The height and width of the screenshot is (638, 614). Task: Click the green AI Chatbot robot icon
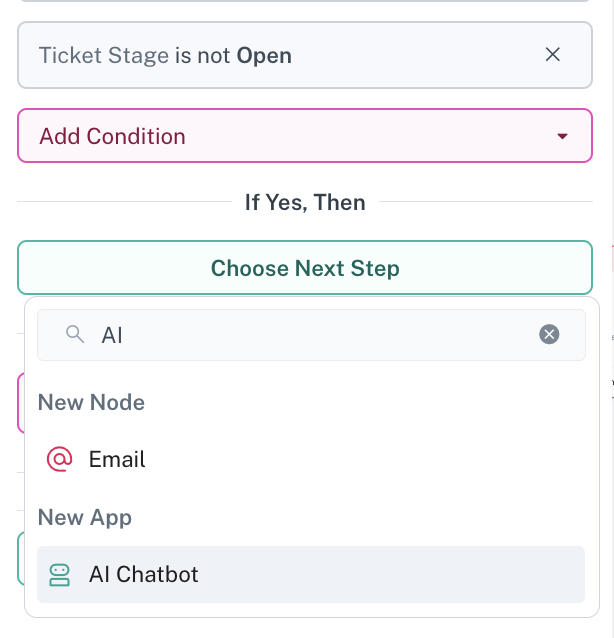pyautogui.click(x=60, y=574)
